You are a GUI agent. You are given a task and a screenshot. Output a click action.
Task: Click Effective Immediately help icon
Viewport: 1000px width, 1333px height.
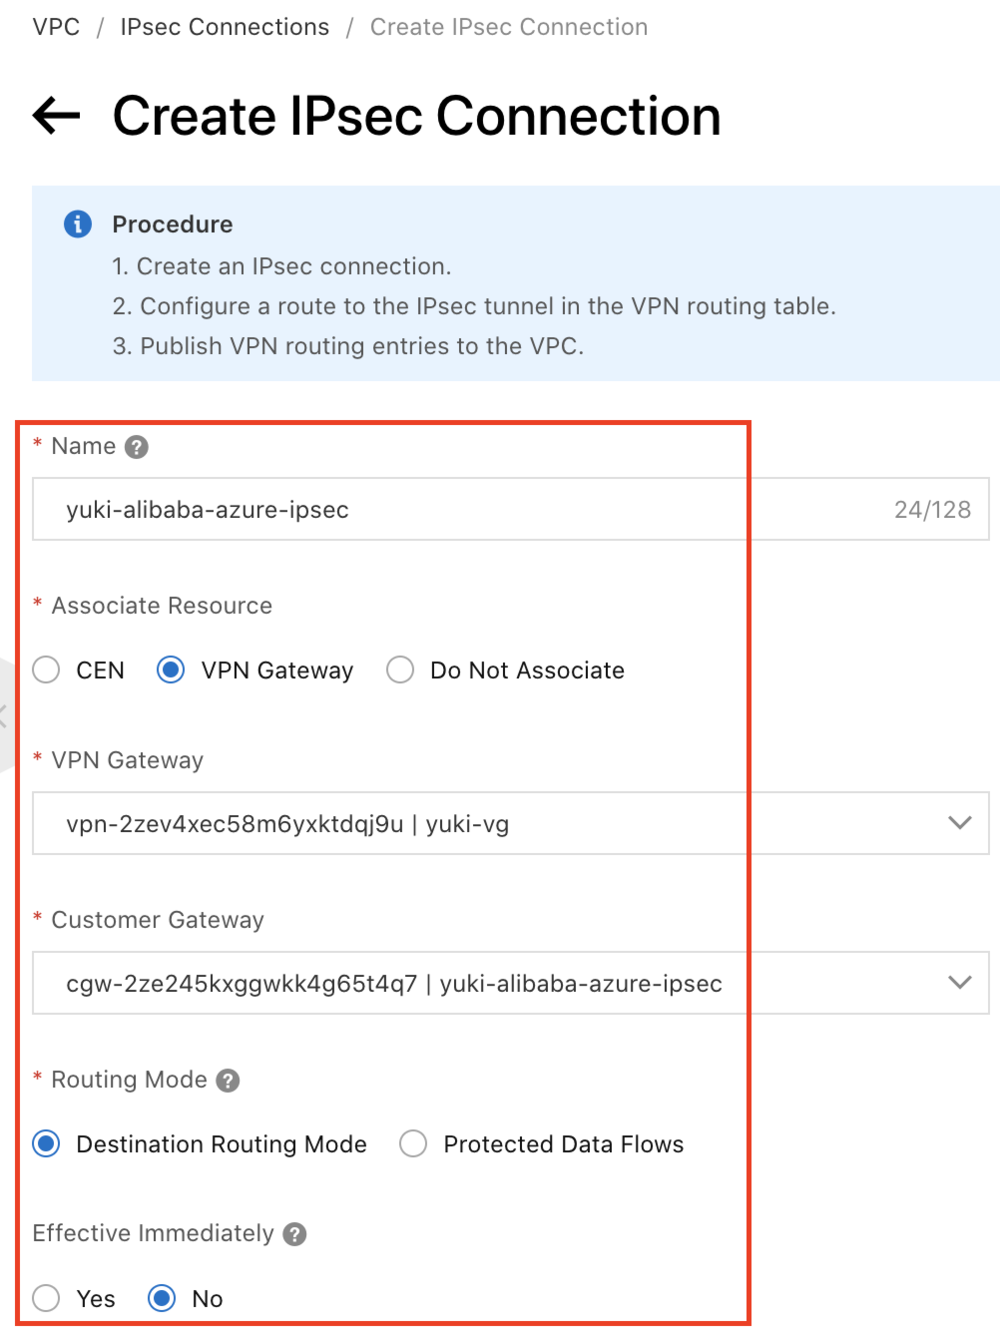tap(294, 1234)
